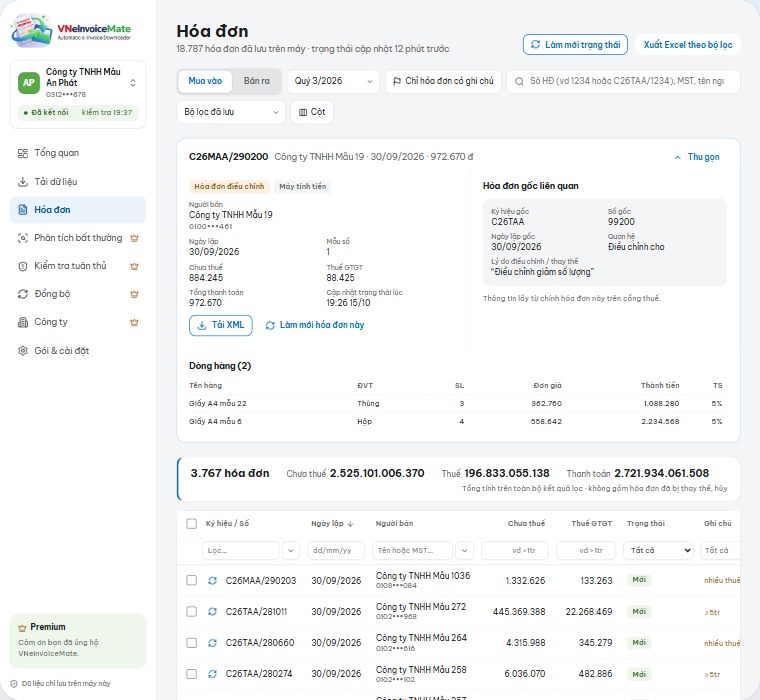Screen dimensions: 760x700
Task: Check the box for invoice C26TAA/281011
Action: 191,612
